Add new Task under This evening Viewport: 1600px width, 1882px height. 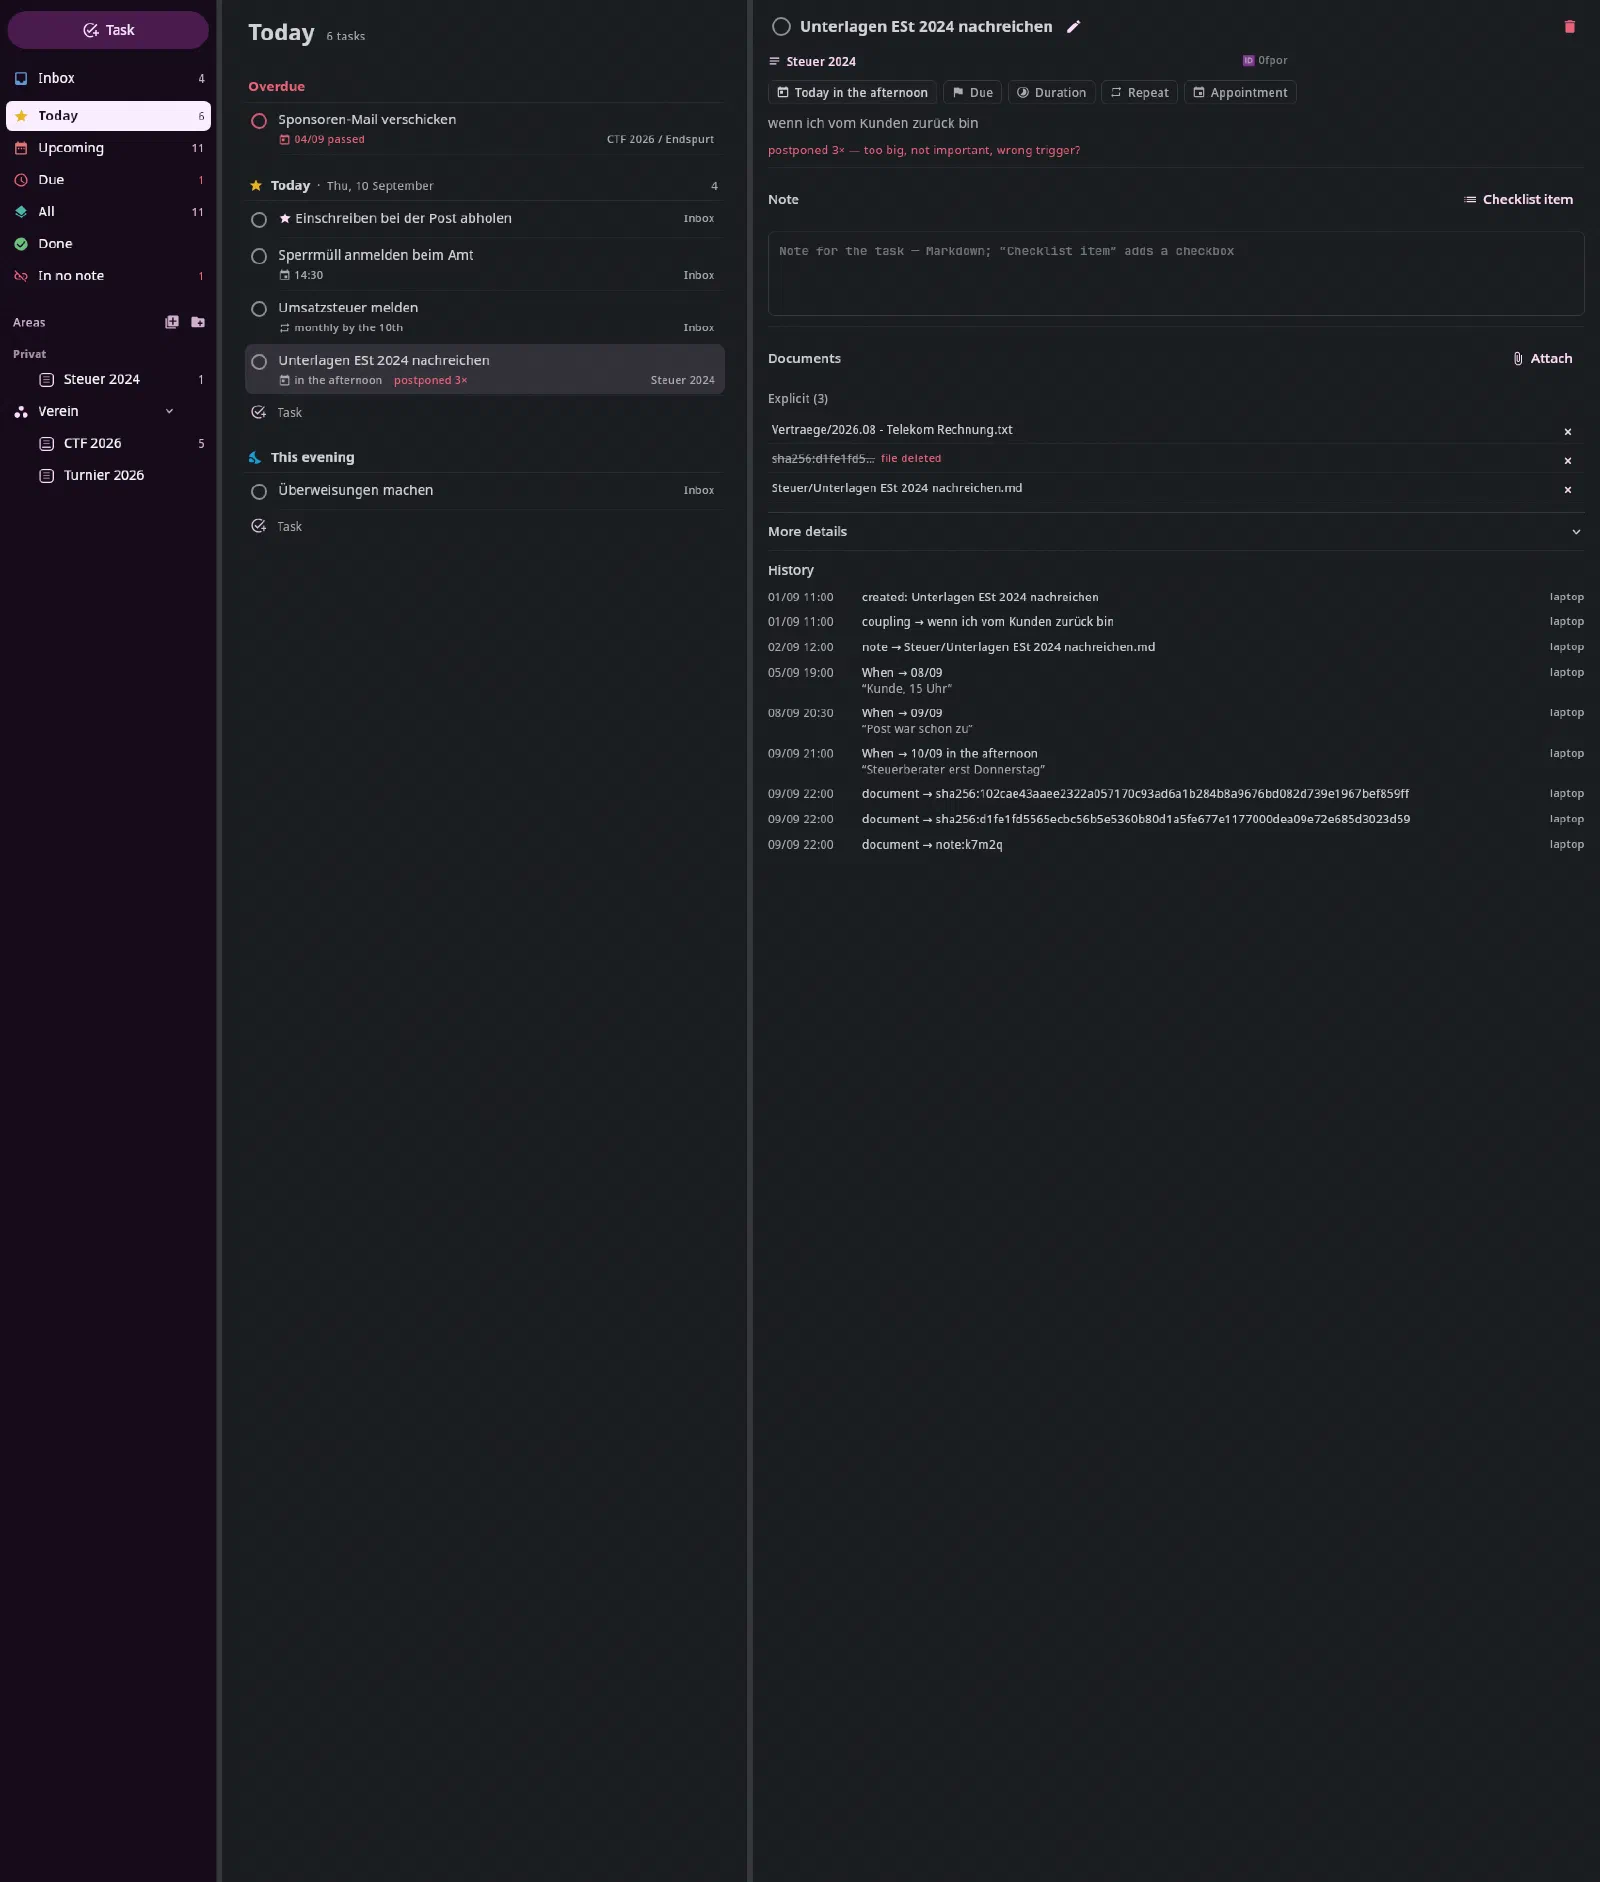(x=277, y=527)
